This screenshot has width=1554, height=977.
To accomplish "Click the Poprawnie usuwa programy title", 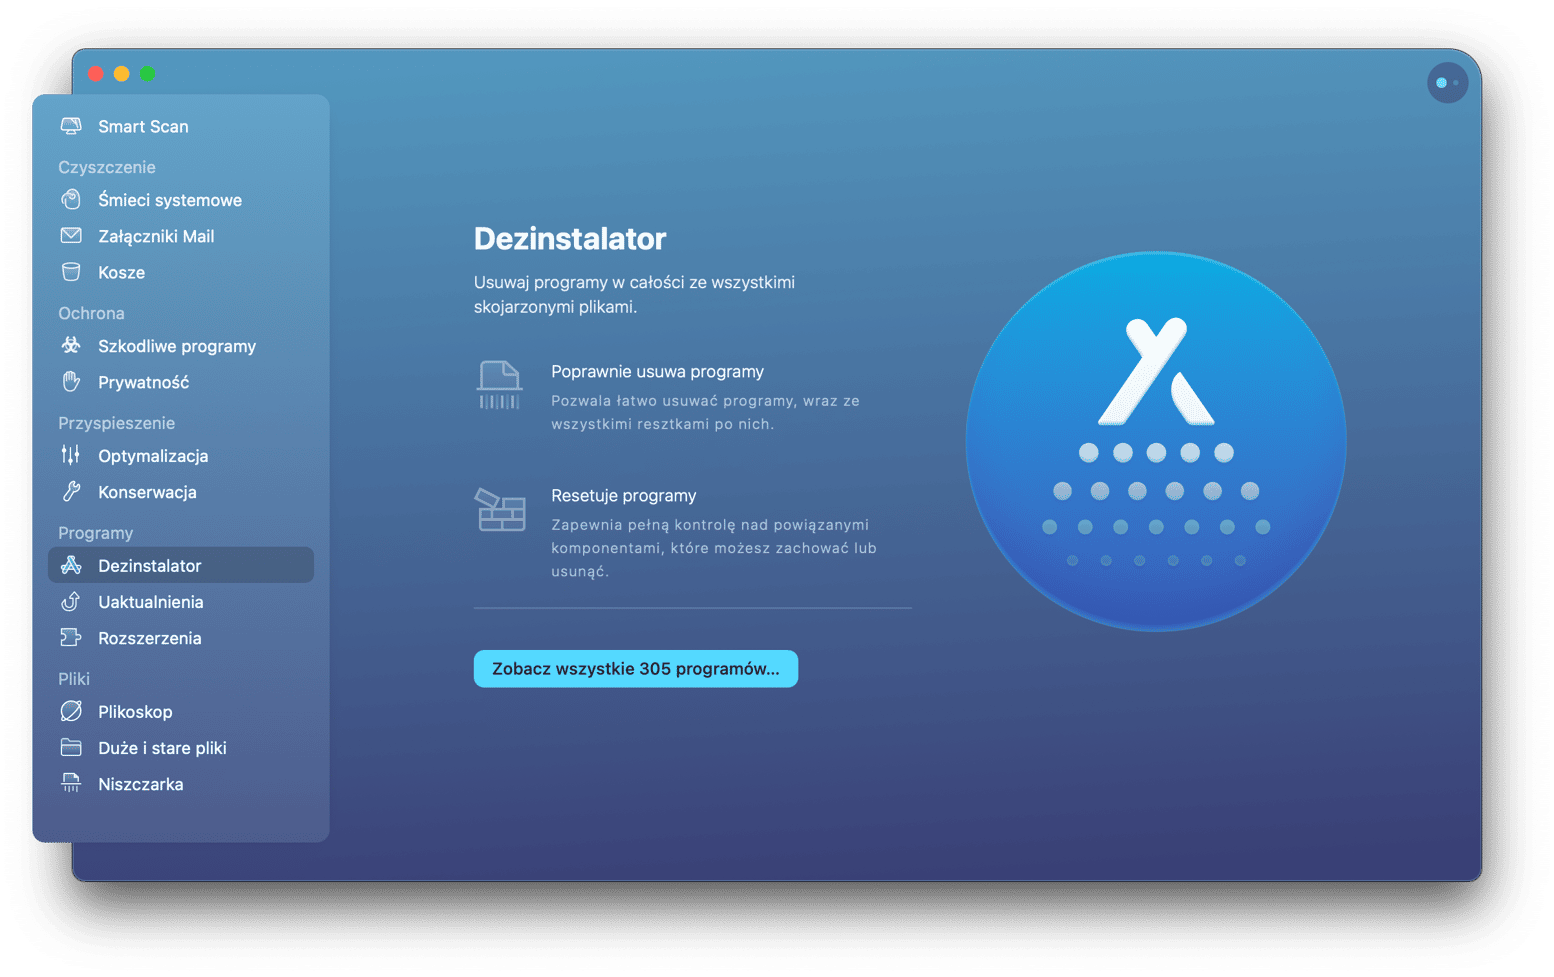I will click(657, 371).
